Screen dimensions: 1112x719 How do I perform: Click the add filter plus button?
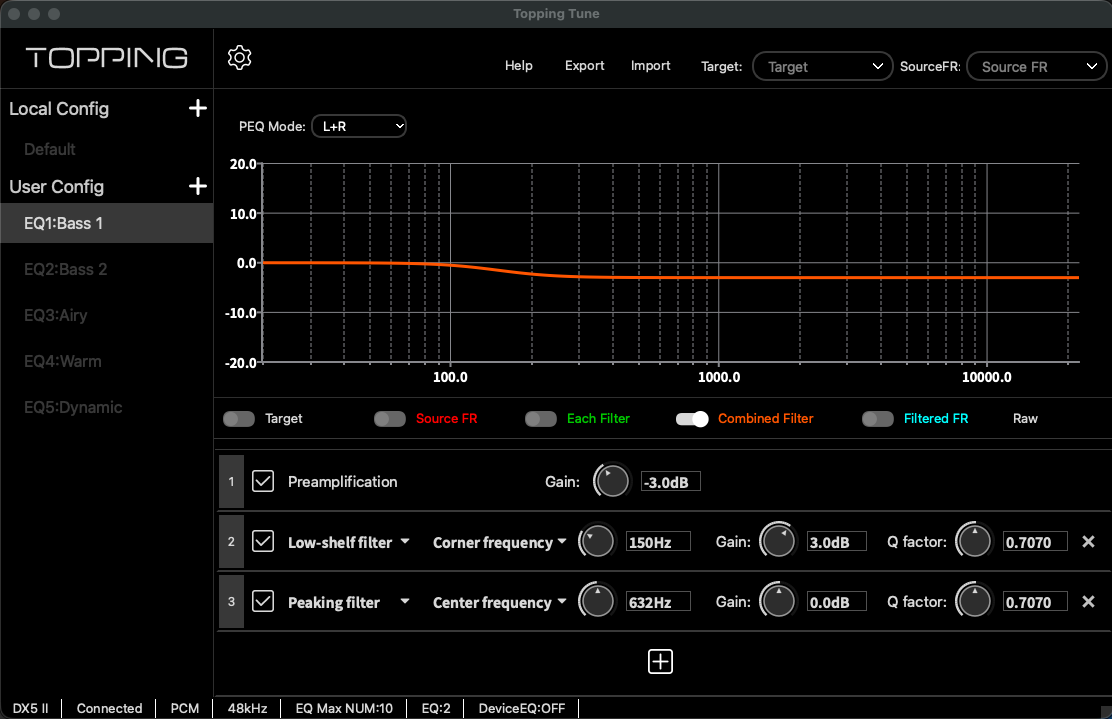point(660,661)
